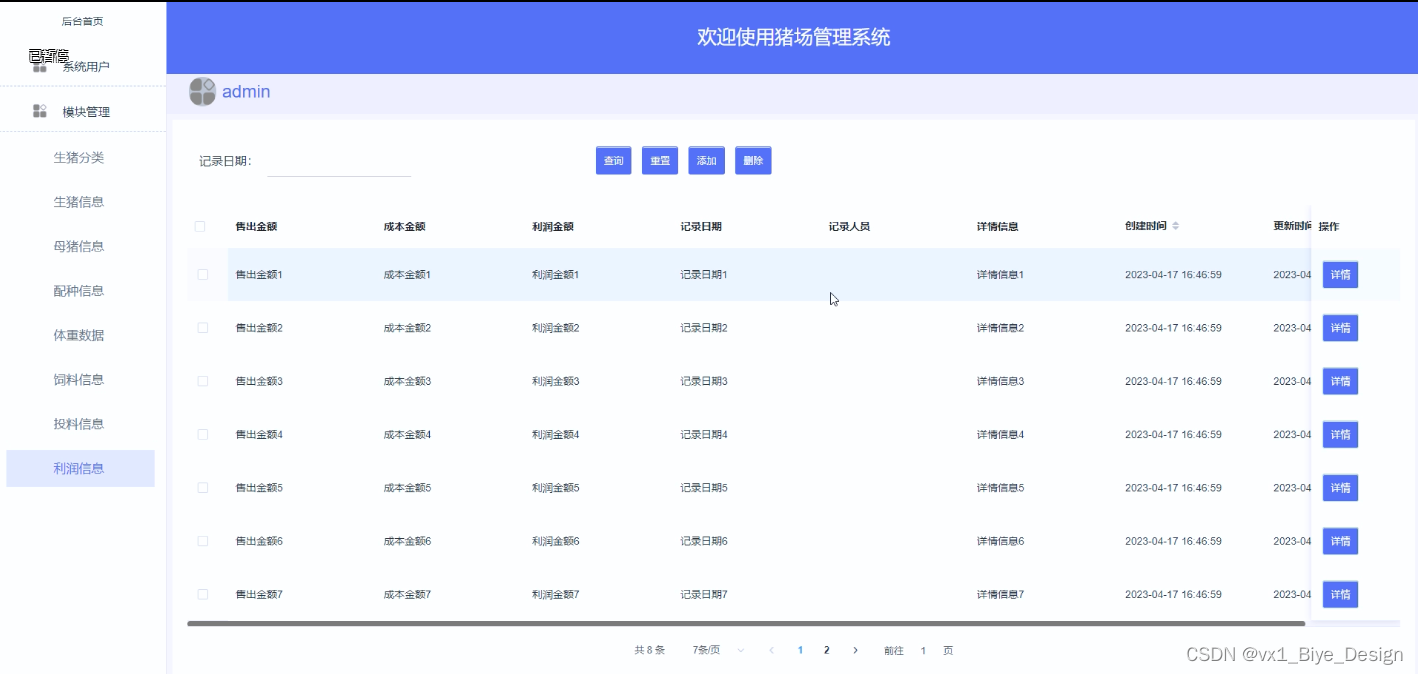This screenshot has height=674, width=1418.
Task: Check the row checkbox for 售出金额4
Action: click(x=203, y=434)
